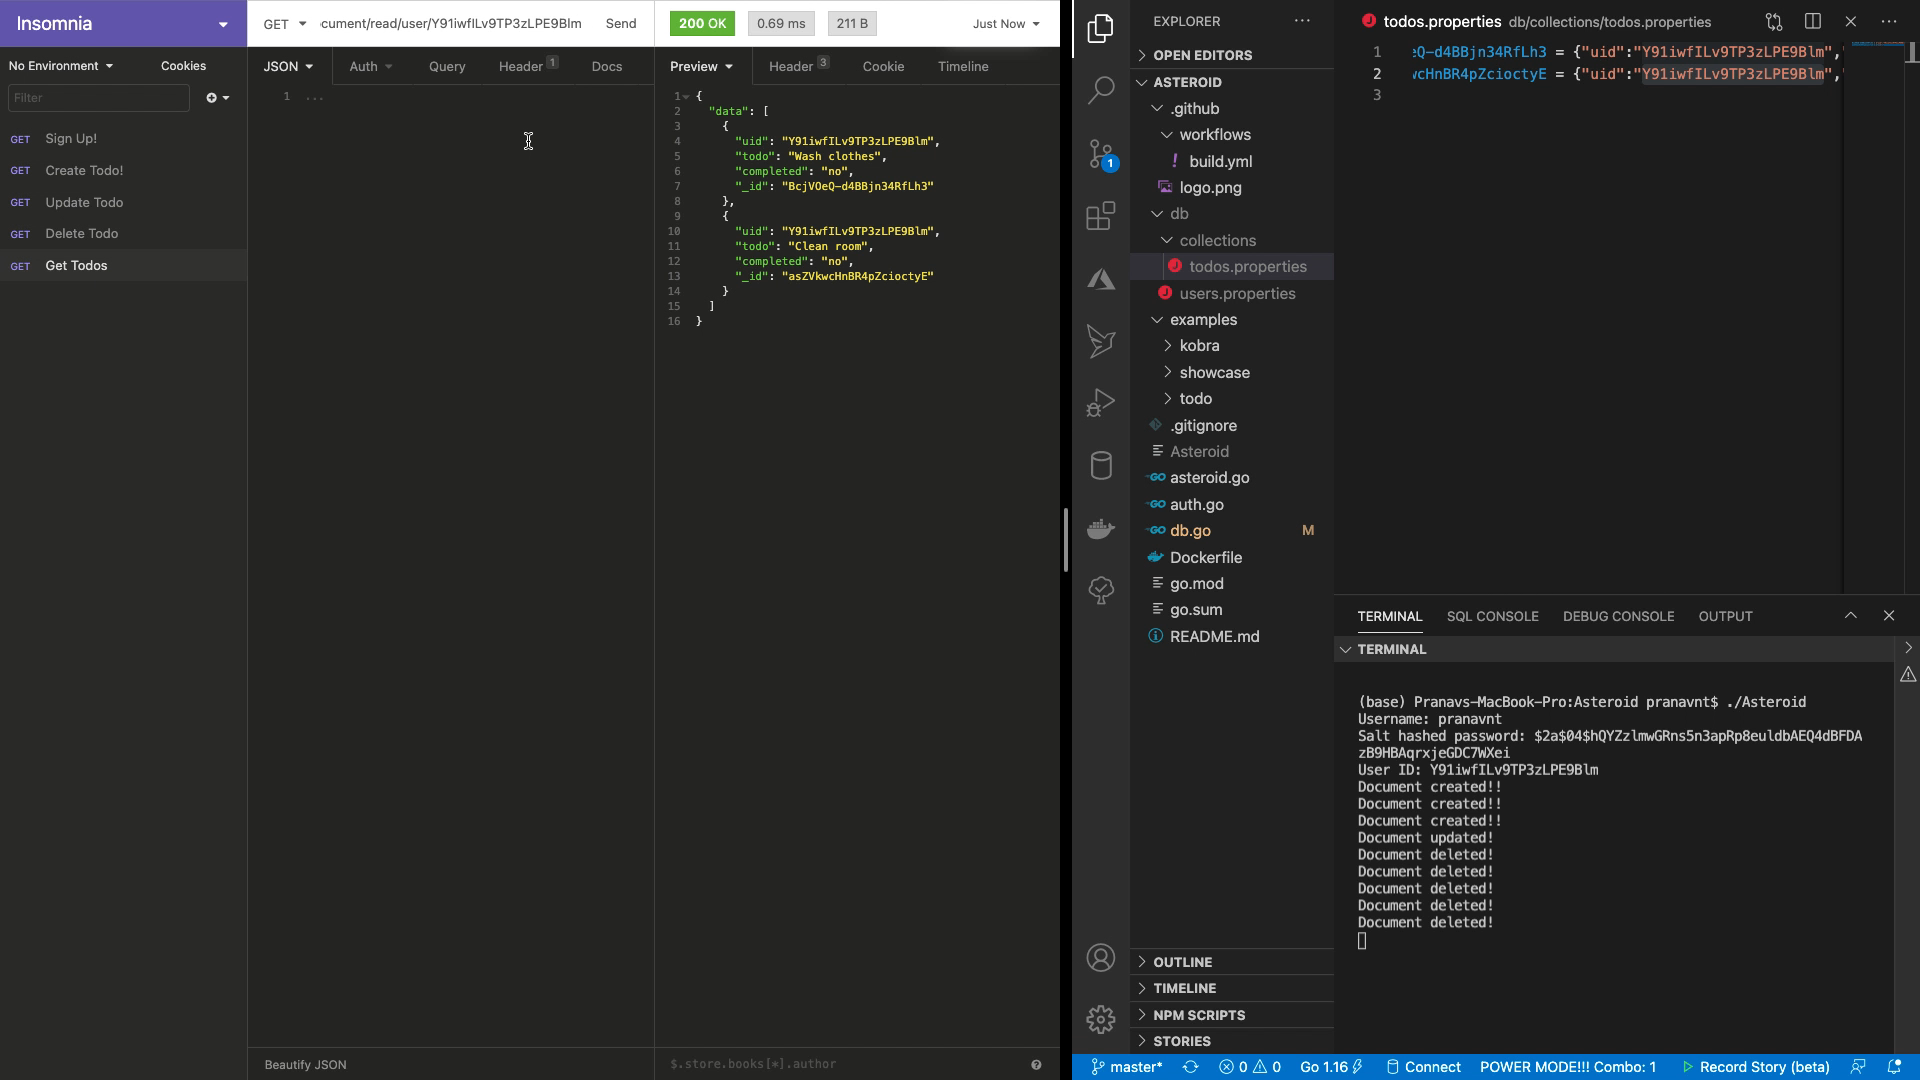Viewport: 1920px width, 1080px height.
Task: Click Record Story (beta) in status bar
Action: [1755, 1067]
